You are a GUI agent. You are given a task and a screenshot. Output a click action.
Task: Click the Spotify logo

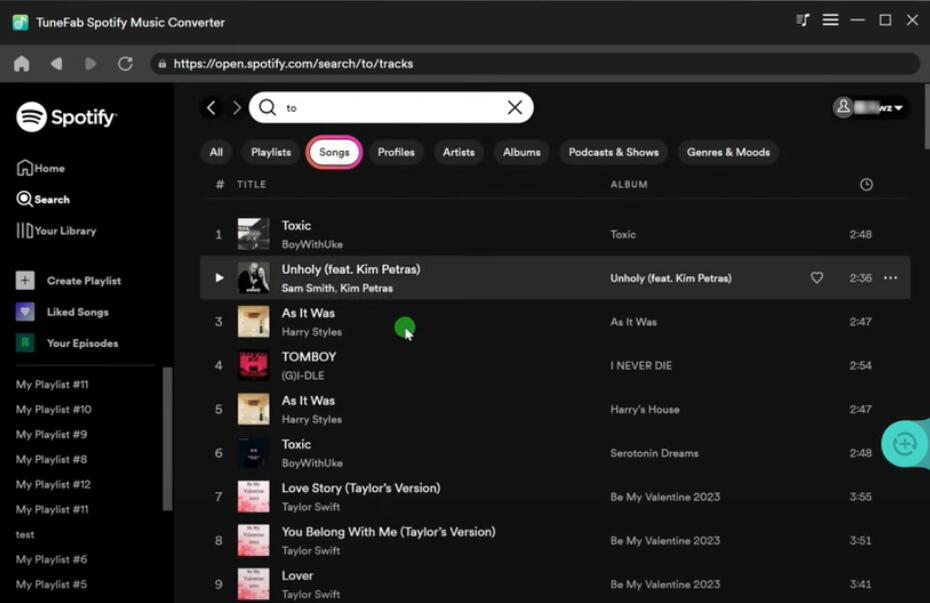coord(66,117)
